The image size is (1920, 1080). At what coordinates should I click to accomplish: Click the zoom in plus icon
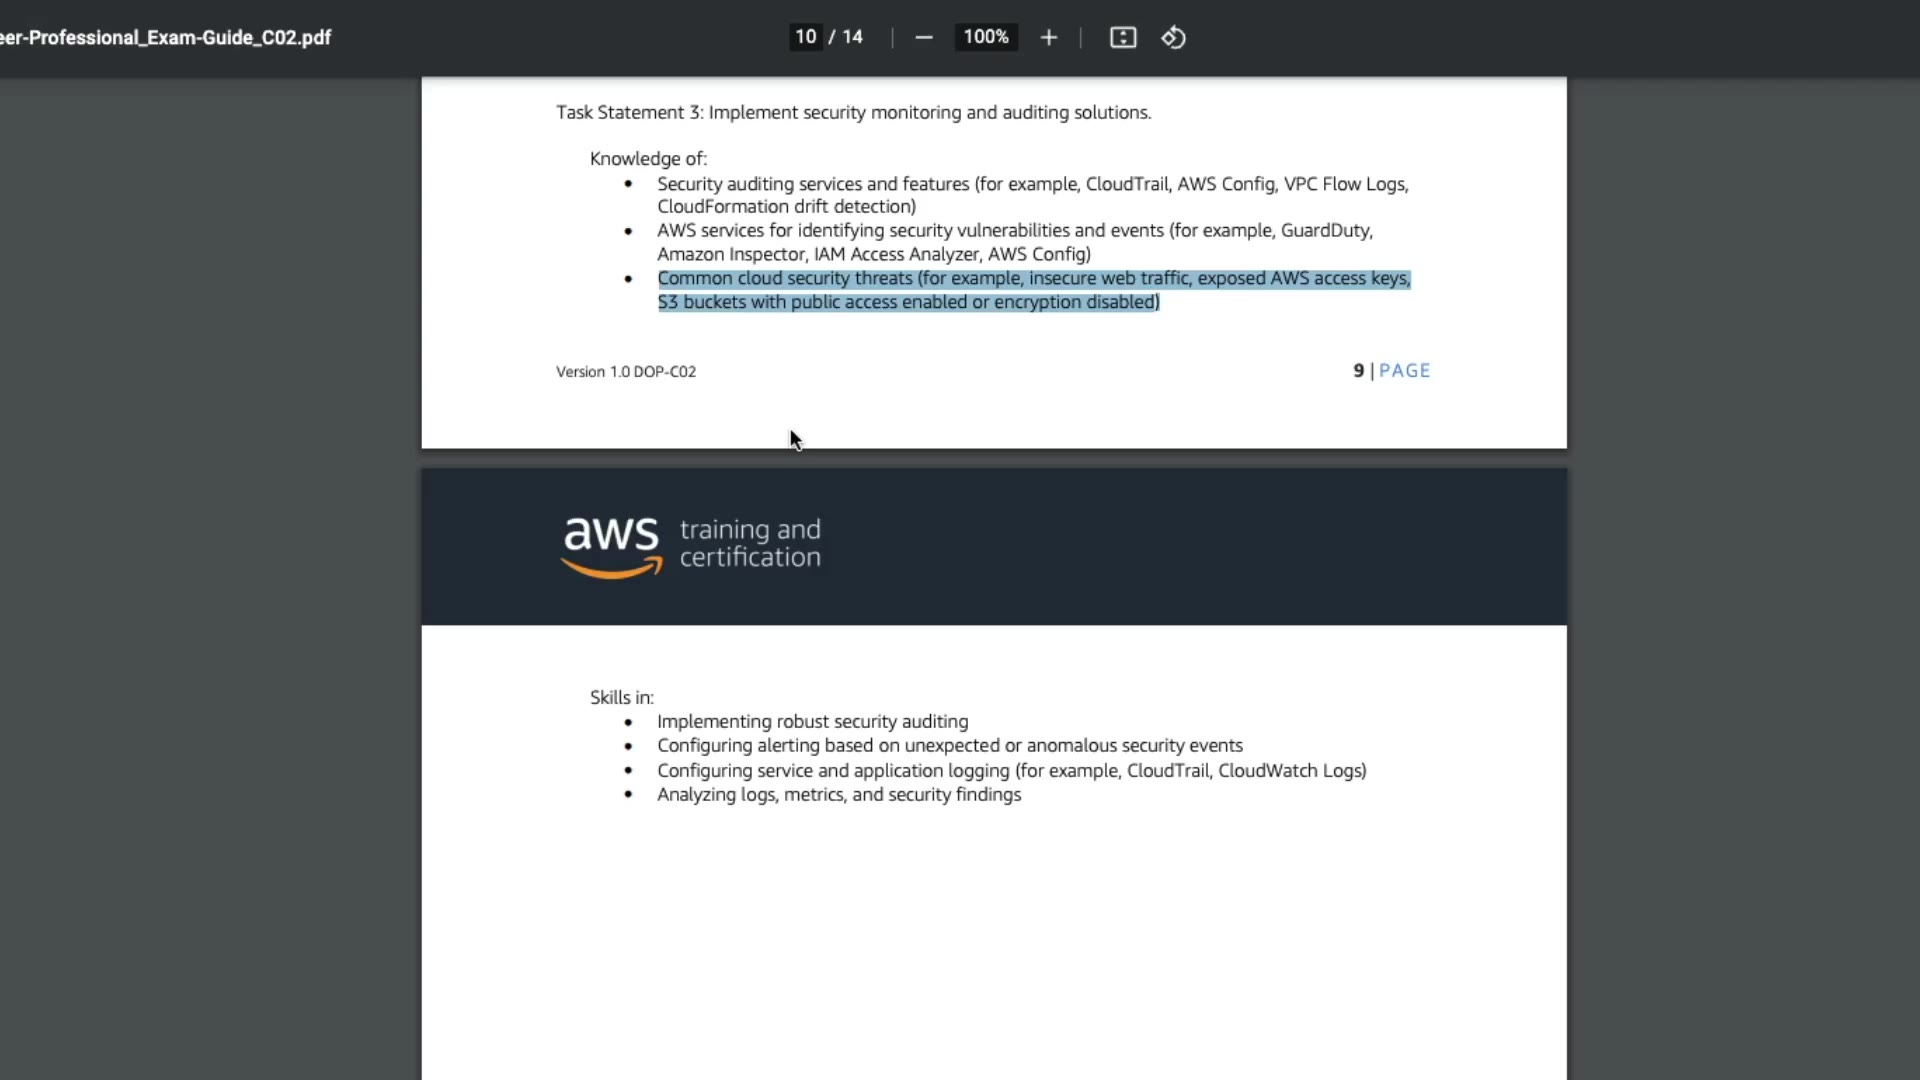pos(1048,38)
